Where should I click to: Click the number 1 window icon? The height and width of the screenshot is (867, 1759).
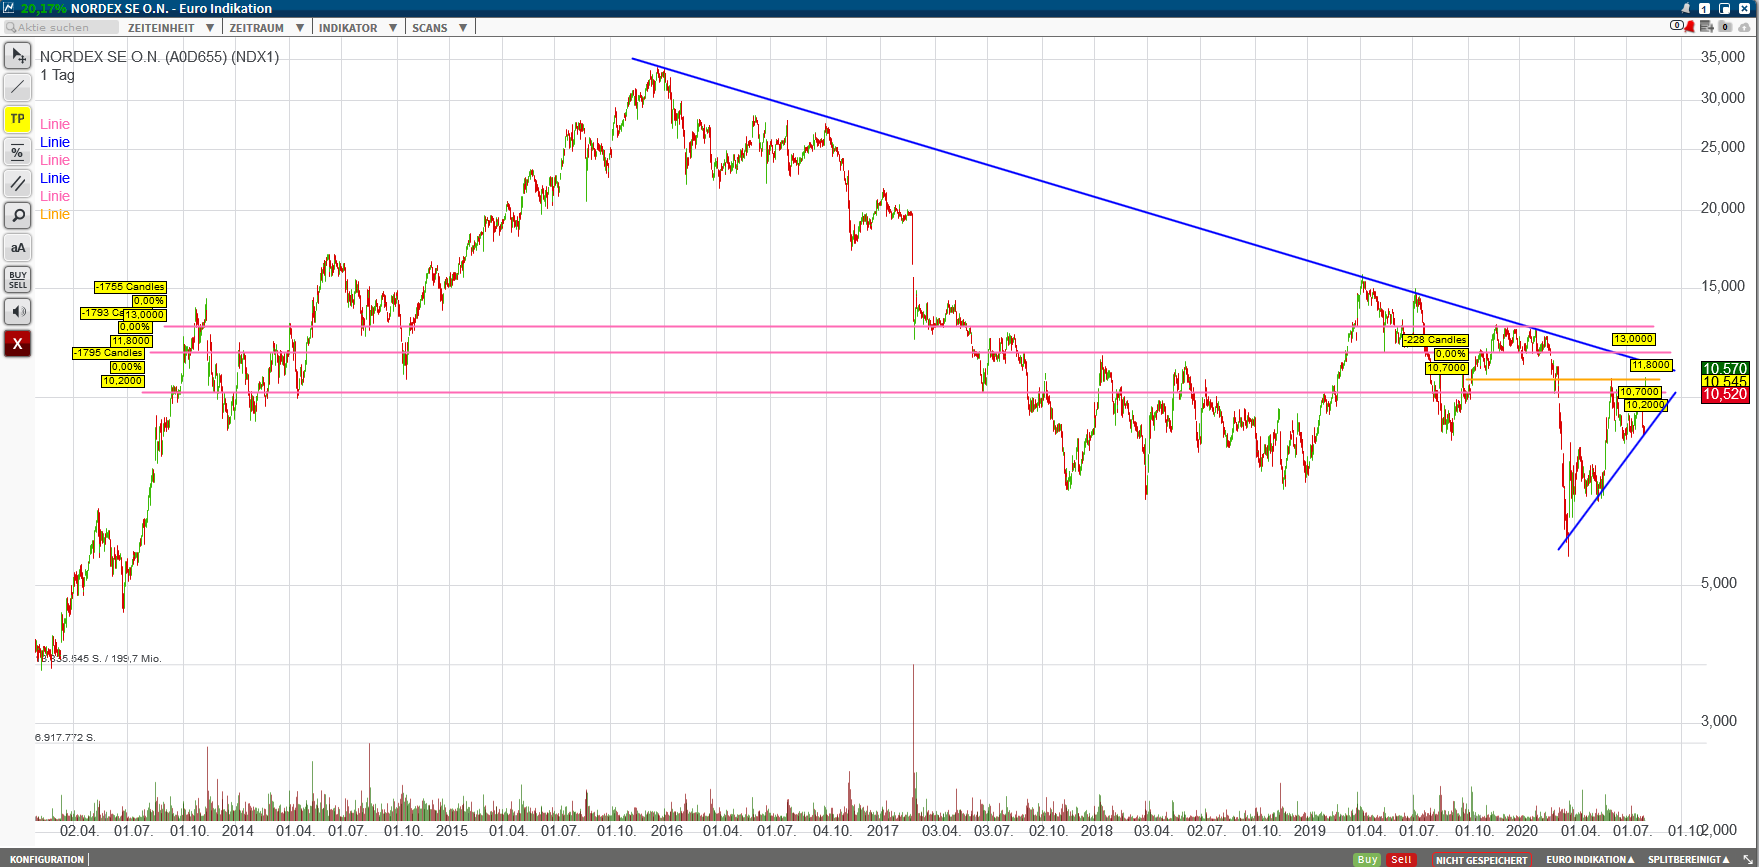click(x=1705, y=8)
